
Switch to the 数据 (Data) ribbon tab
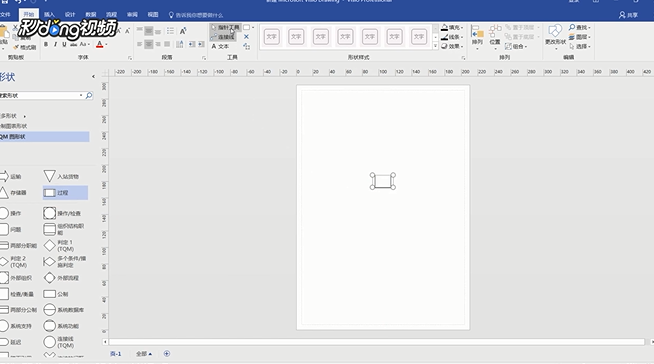click(x=91, y=15)
